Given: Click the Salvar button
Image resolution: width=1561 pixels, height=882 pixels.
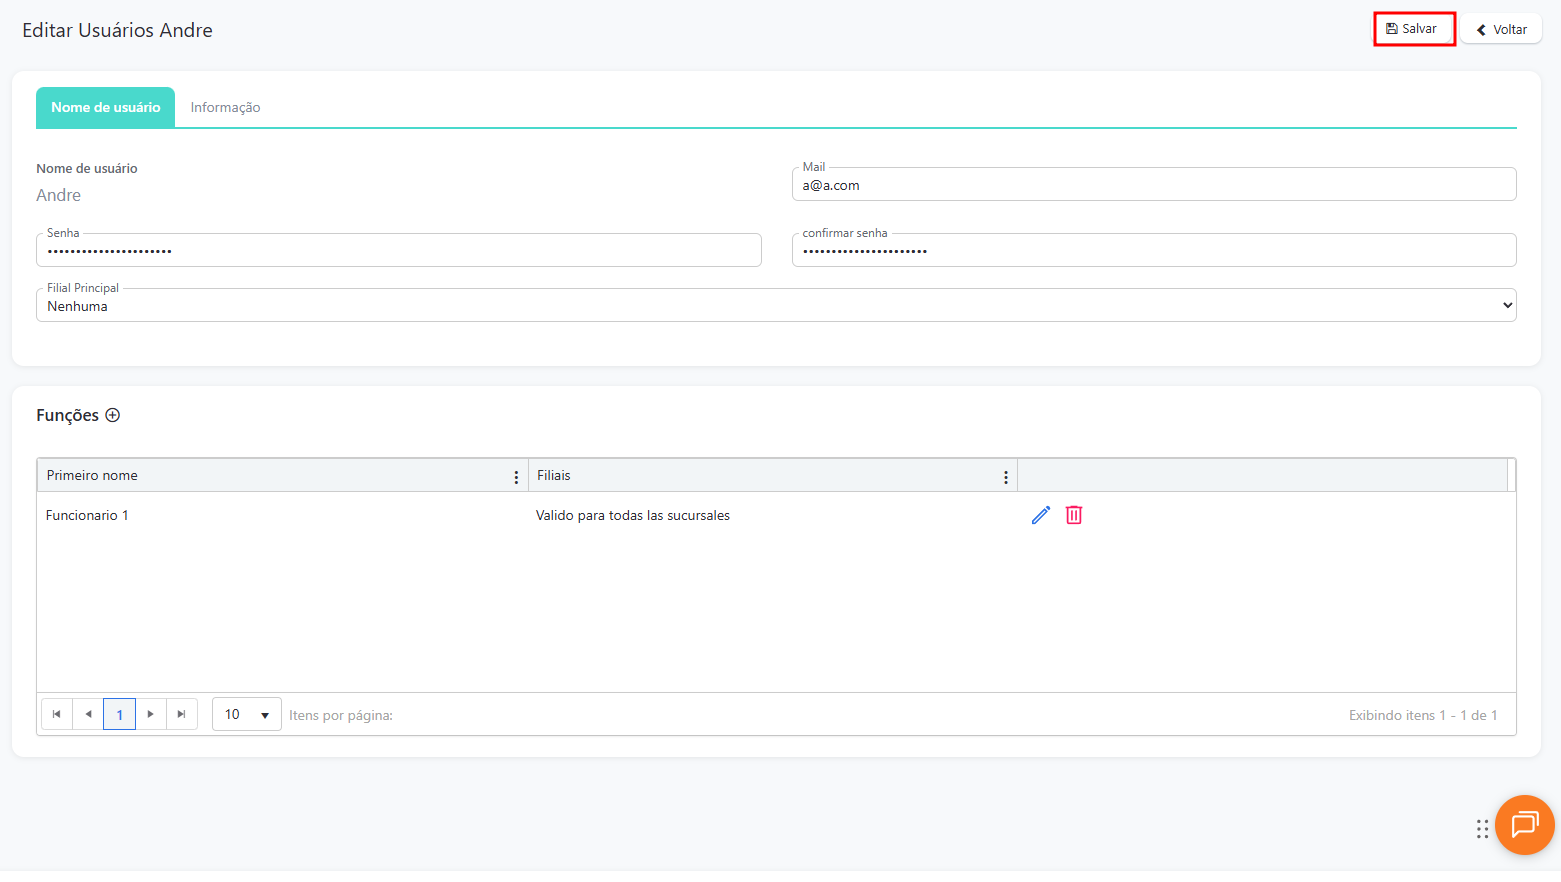Looking at the screenshot, I should 1413,29.
